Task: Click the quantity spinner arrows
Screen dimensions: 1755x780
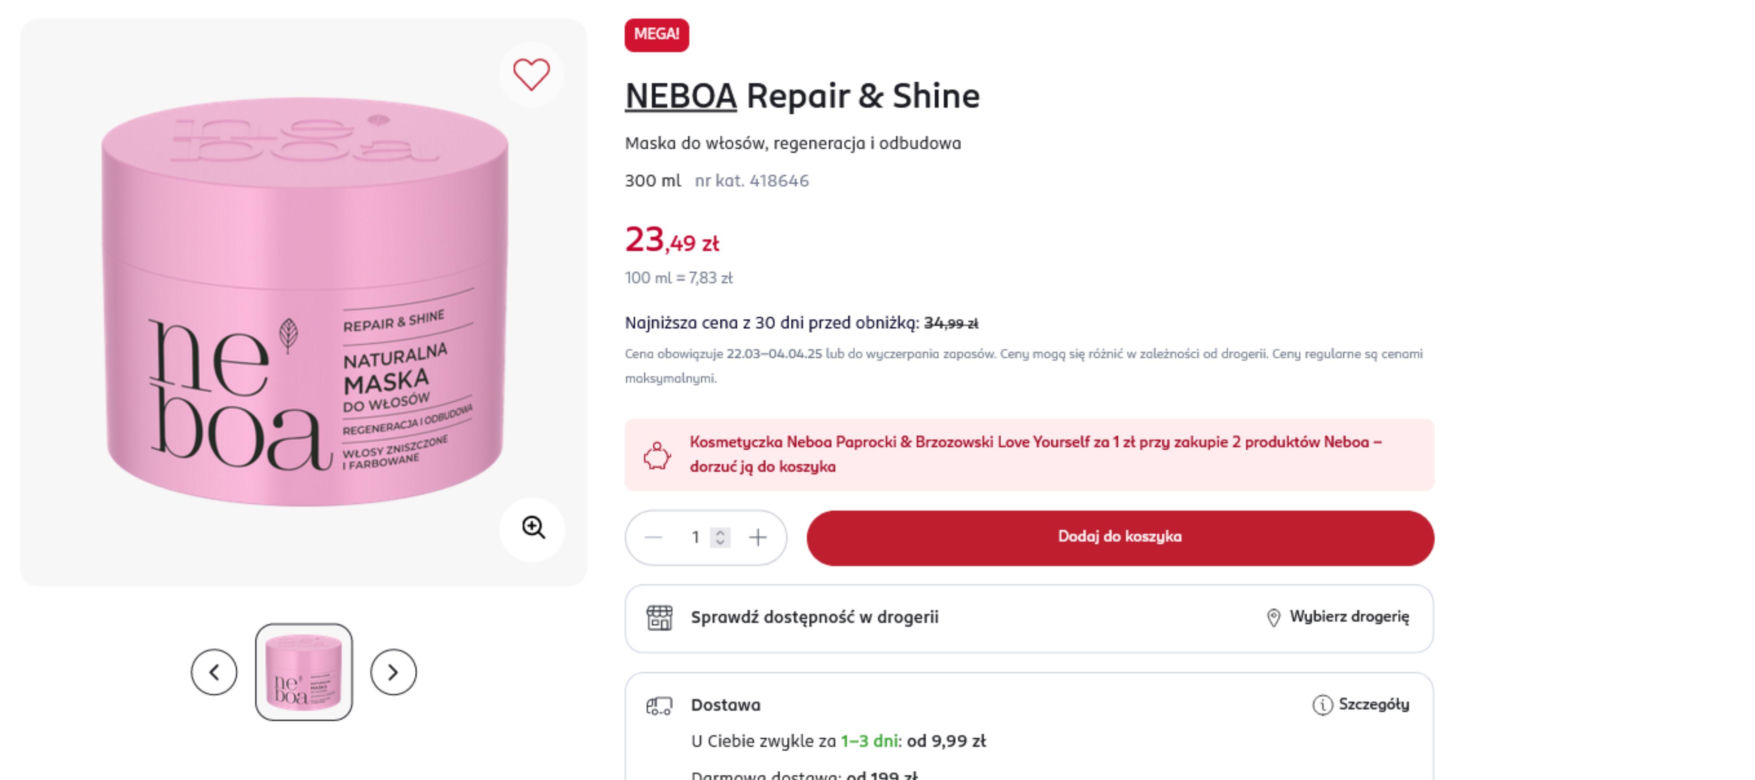Action: pyautogui.click(x=720, y=538)
